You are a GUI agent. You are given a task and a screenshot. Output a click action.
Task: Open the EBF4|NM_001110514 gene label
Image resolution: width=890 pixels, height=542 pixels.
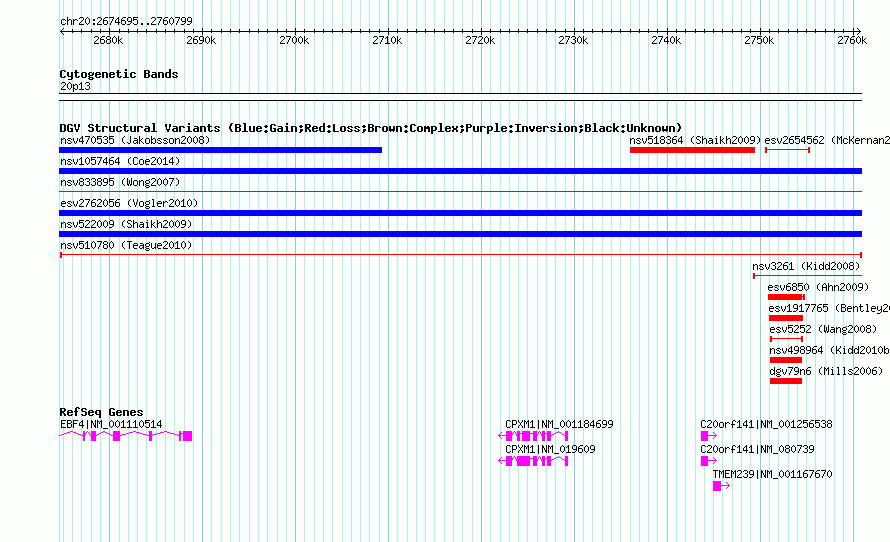[111, 424]
